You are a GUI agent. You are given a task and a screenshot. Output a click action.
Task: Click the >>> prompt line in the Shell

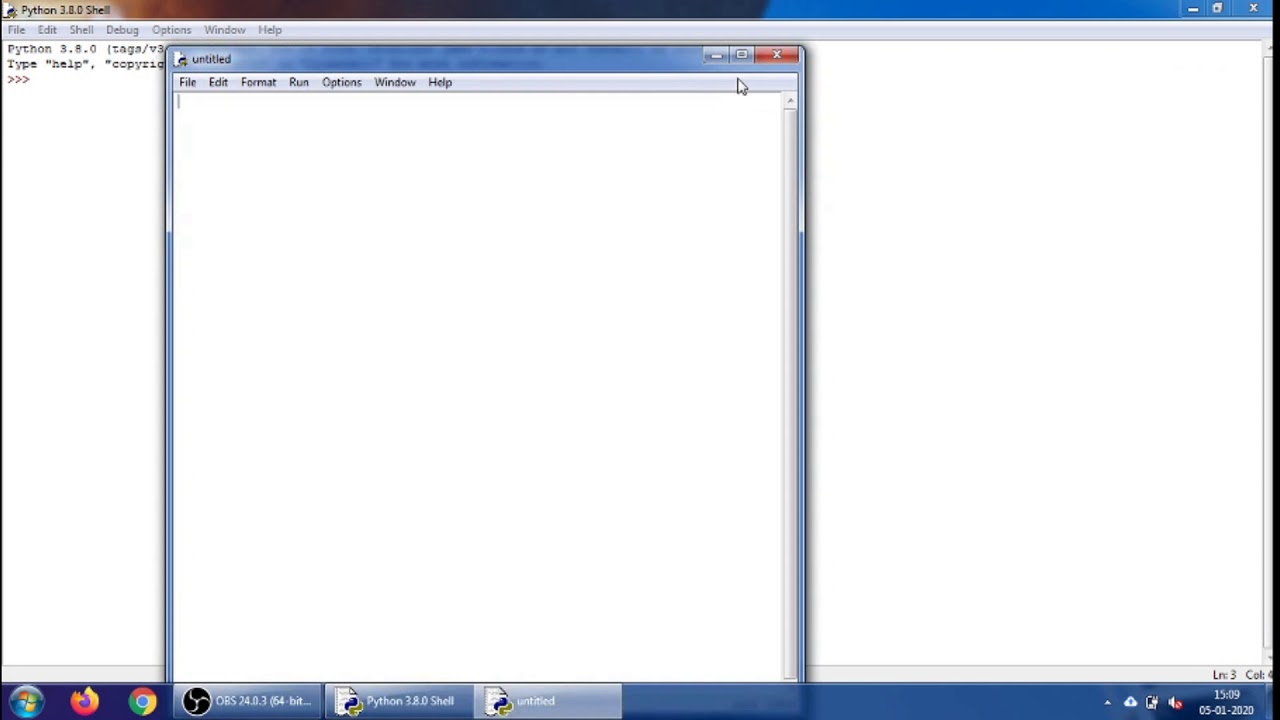pyautogui.click(x=18, y=79)
